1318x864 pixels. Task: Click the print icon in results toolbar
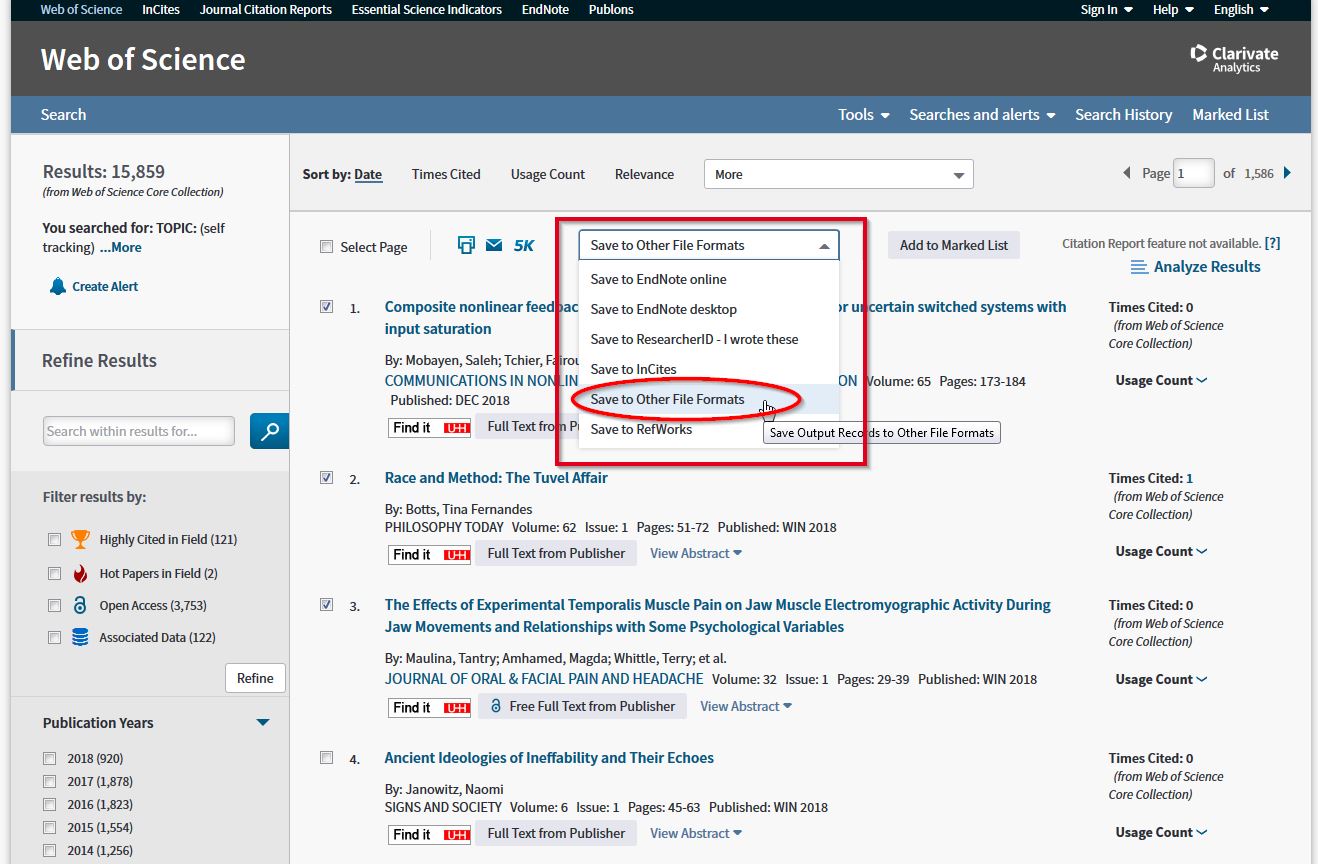(x=466, y=245)
